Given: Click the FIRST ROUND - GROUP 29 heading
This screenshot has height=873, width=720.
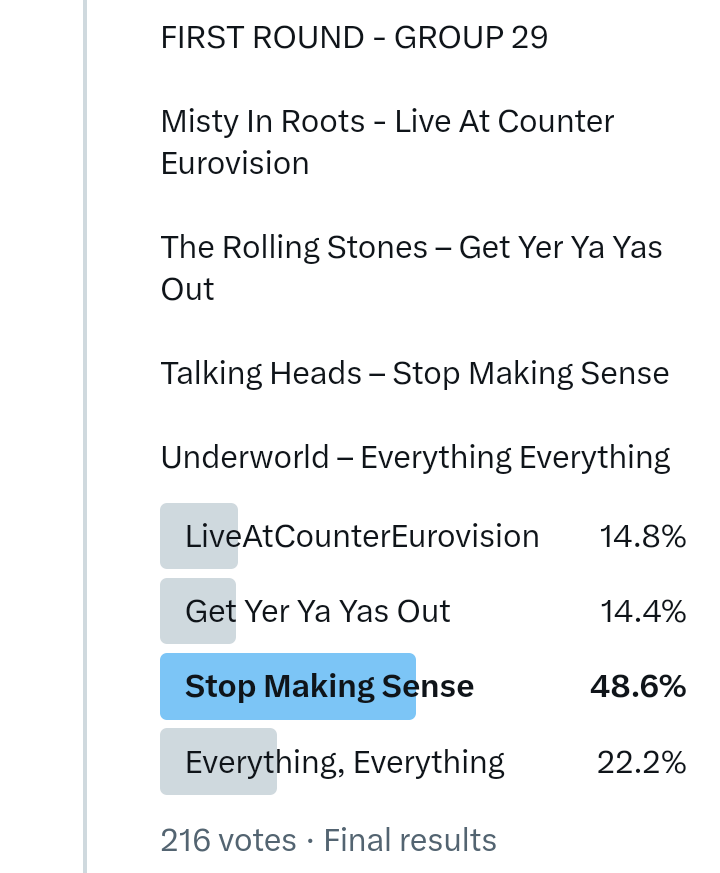Looking at the screenshot, I should [x=354, y=38].
